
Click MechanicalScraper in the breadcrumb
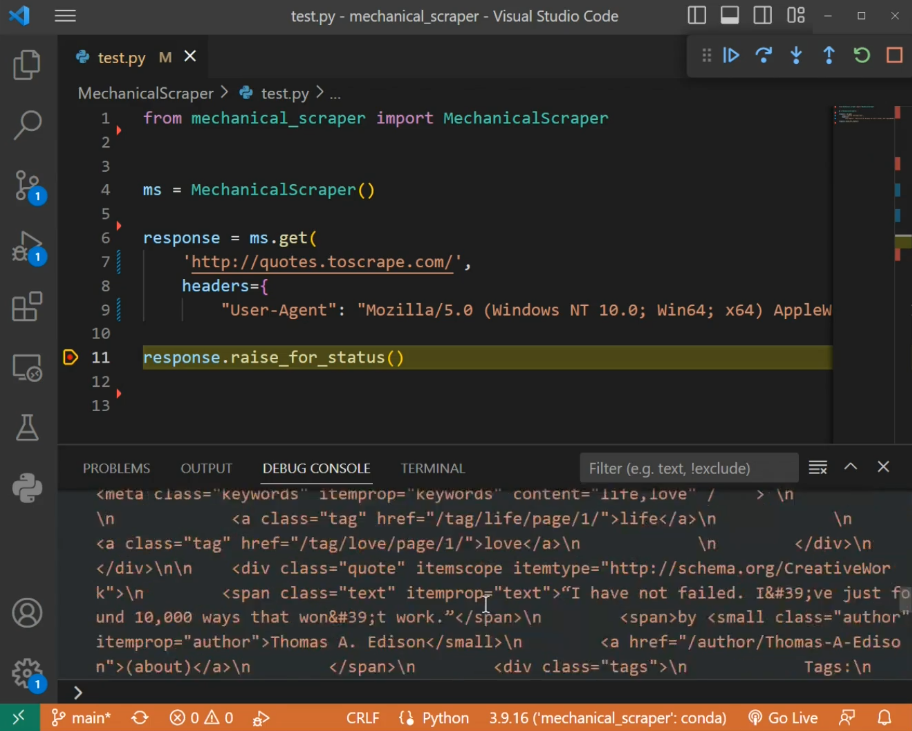coord(145,93)
